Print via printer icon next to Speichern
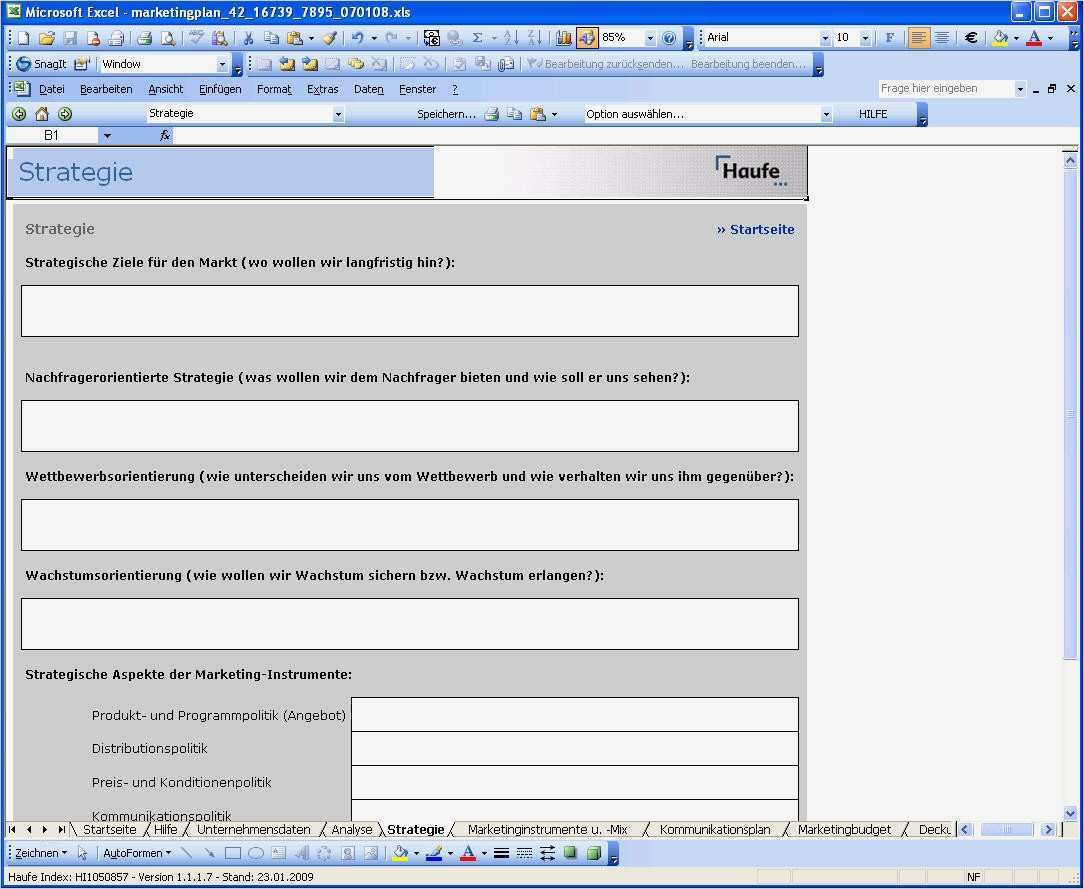This screenshot has width=1084, height=889. click(x=492, y=114)
